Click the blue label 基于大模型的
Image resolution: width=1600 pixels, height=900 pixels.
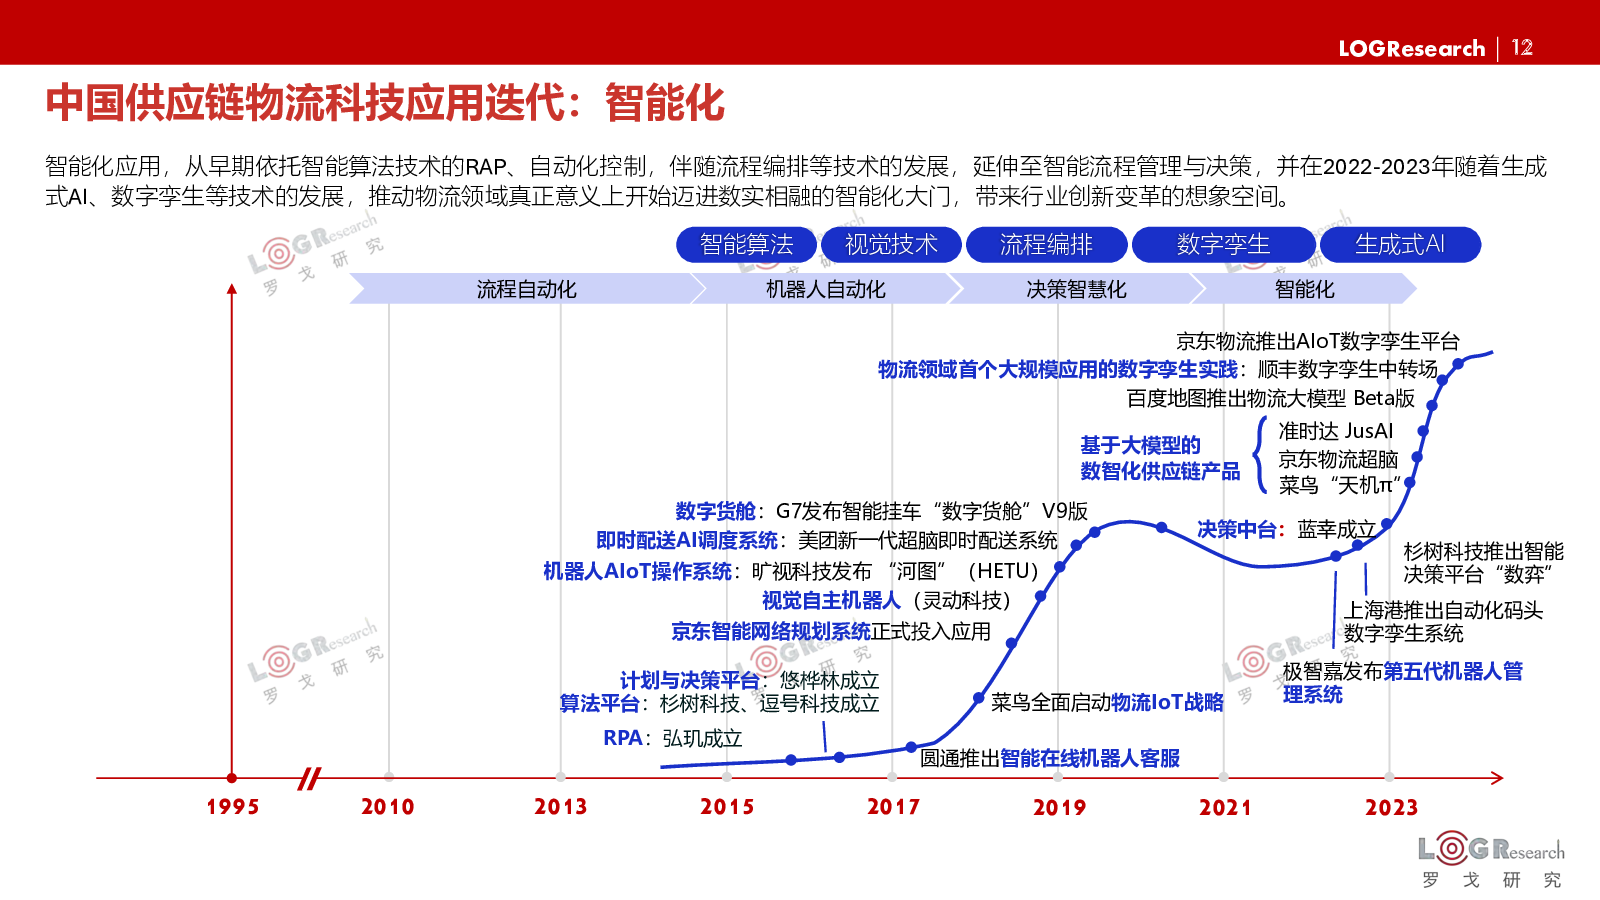[x=1140, y=446]
